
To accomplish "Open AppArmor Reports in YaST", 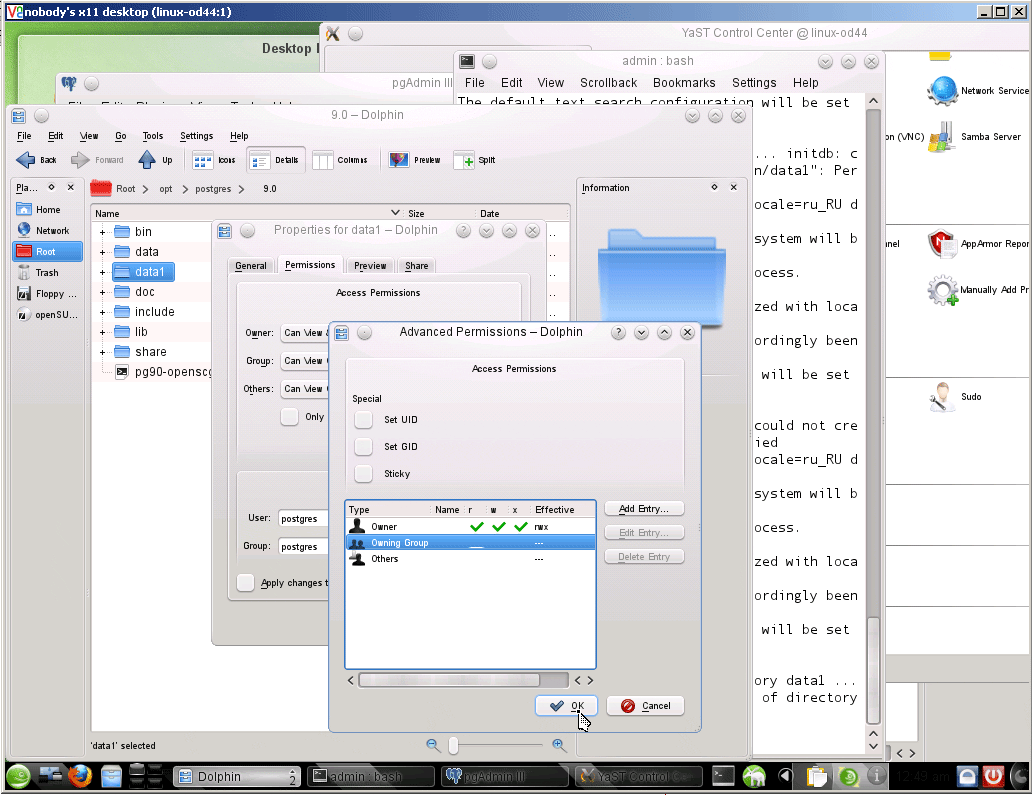I will tap(979, 244).
